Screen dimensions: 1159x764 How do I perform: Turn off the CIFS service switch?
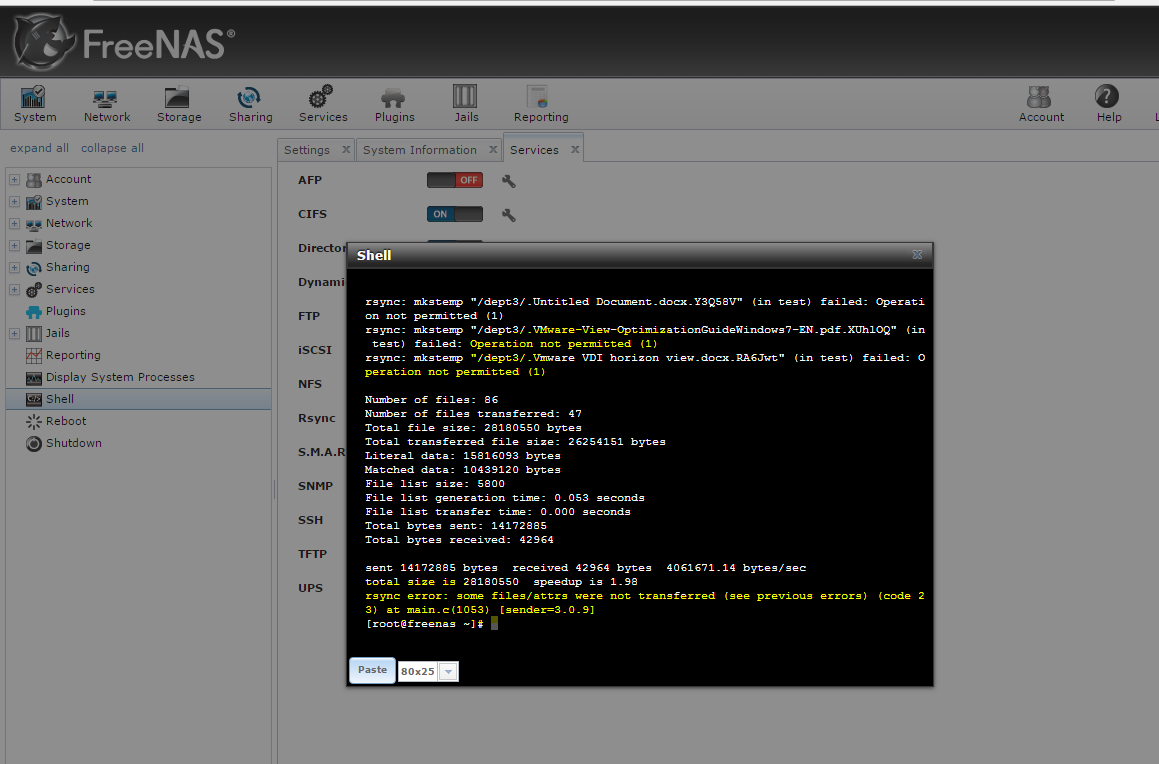tap(455, 214)
